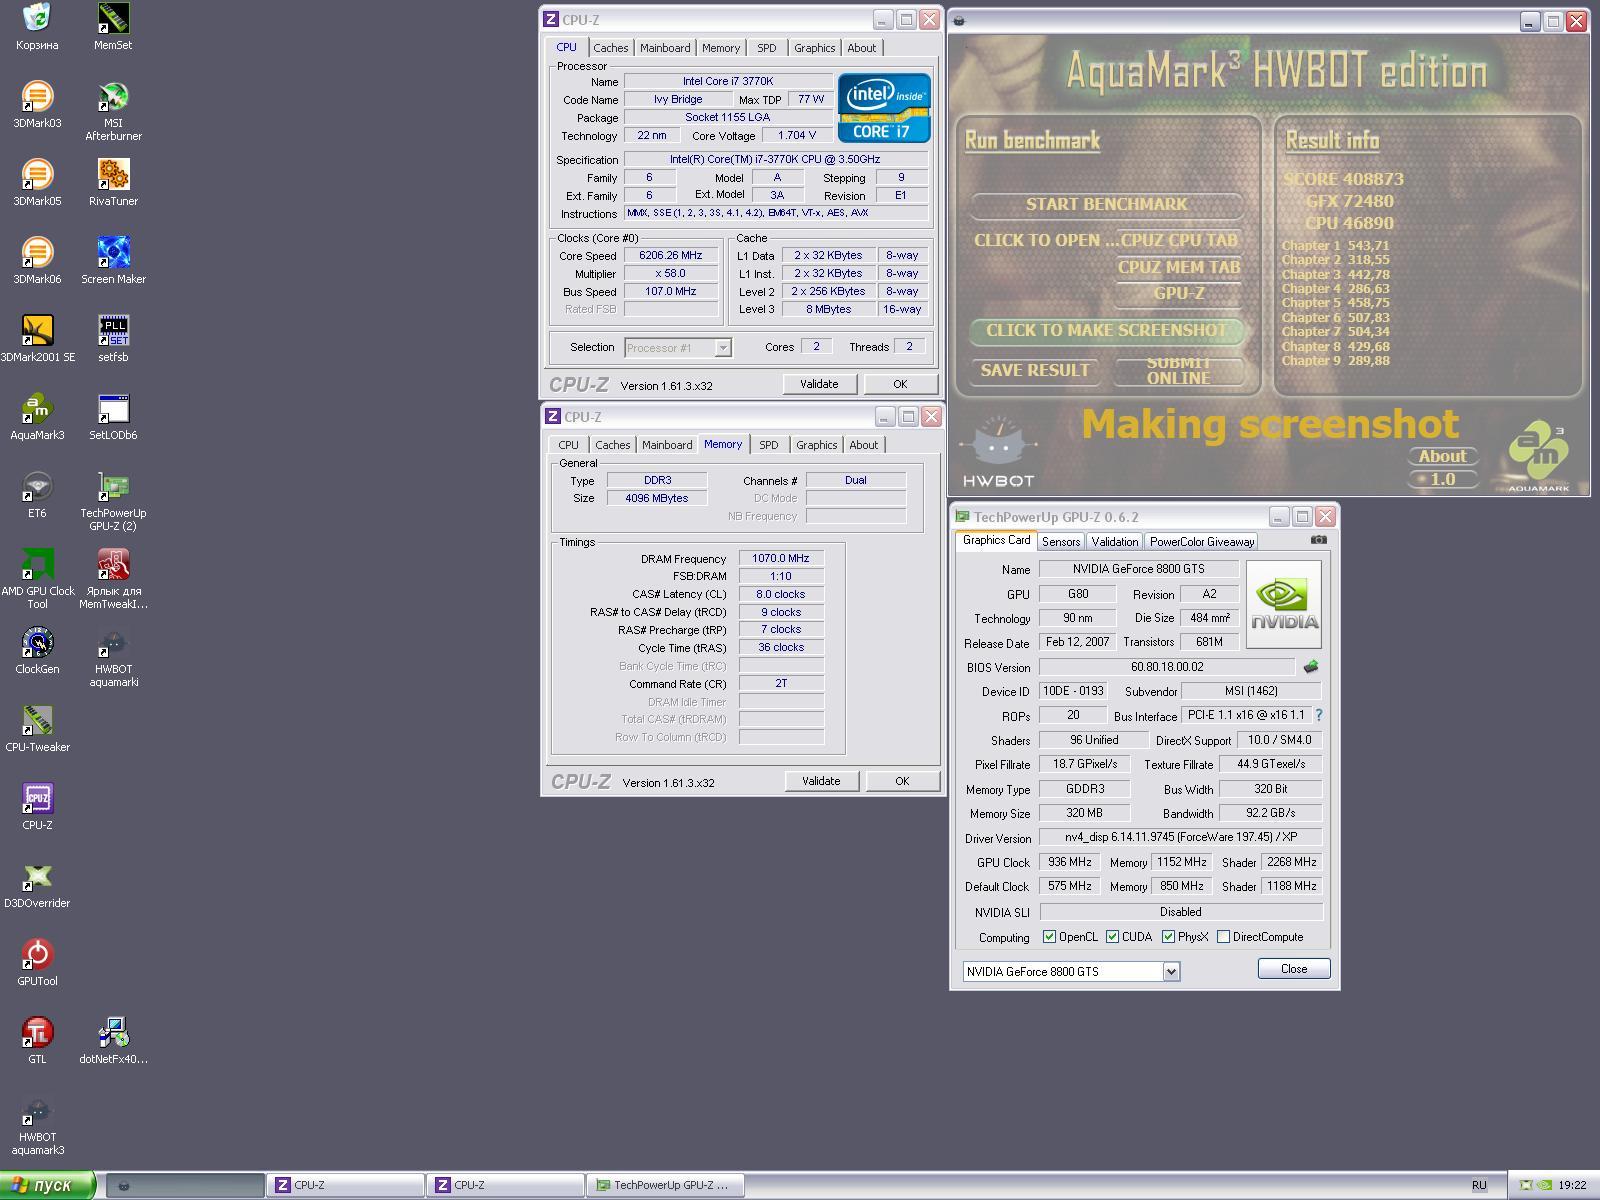This screenshot has width=1600, height=1200.
Task: Click CPUZ MEM TAB in AquaMark
Action: pos(1179,267)
